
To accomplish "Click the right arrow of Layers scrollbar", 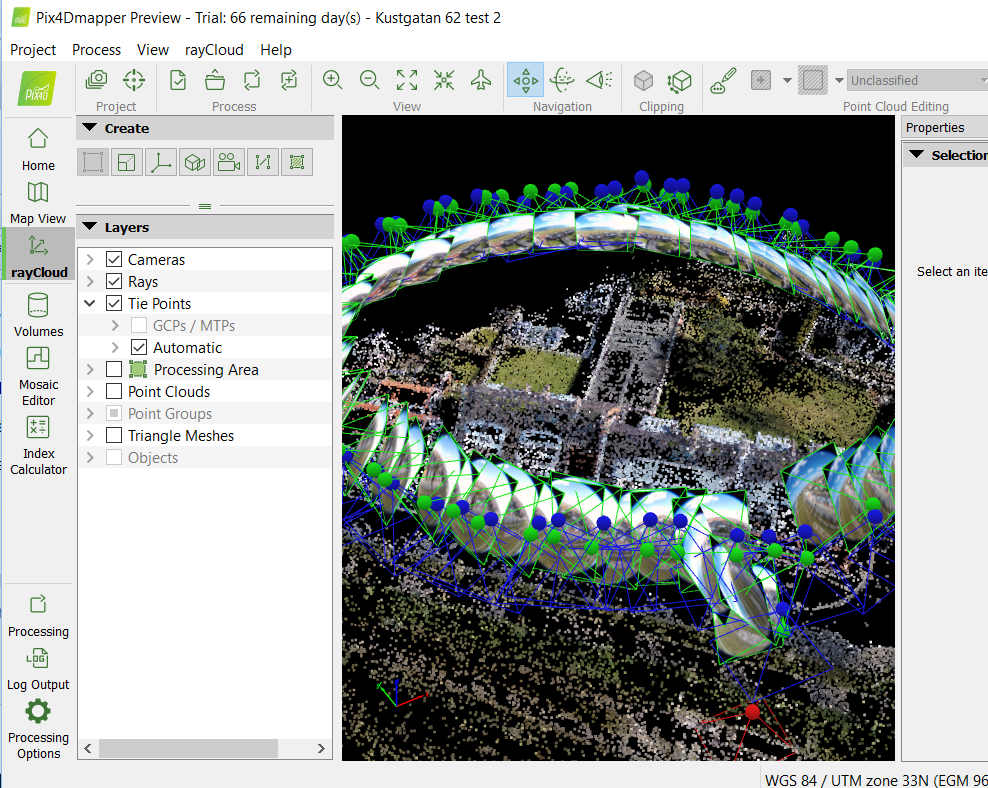I will pos(321,748).
